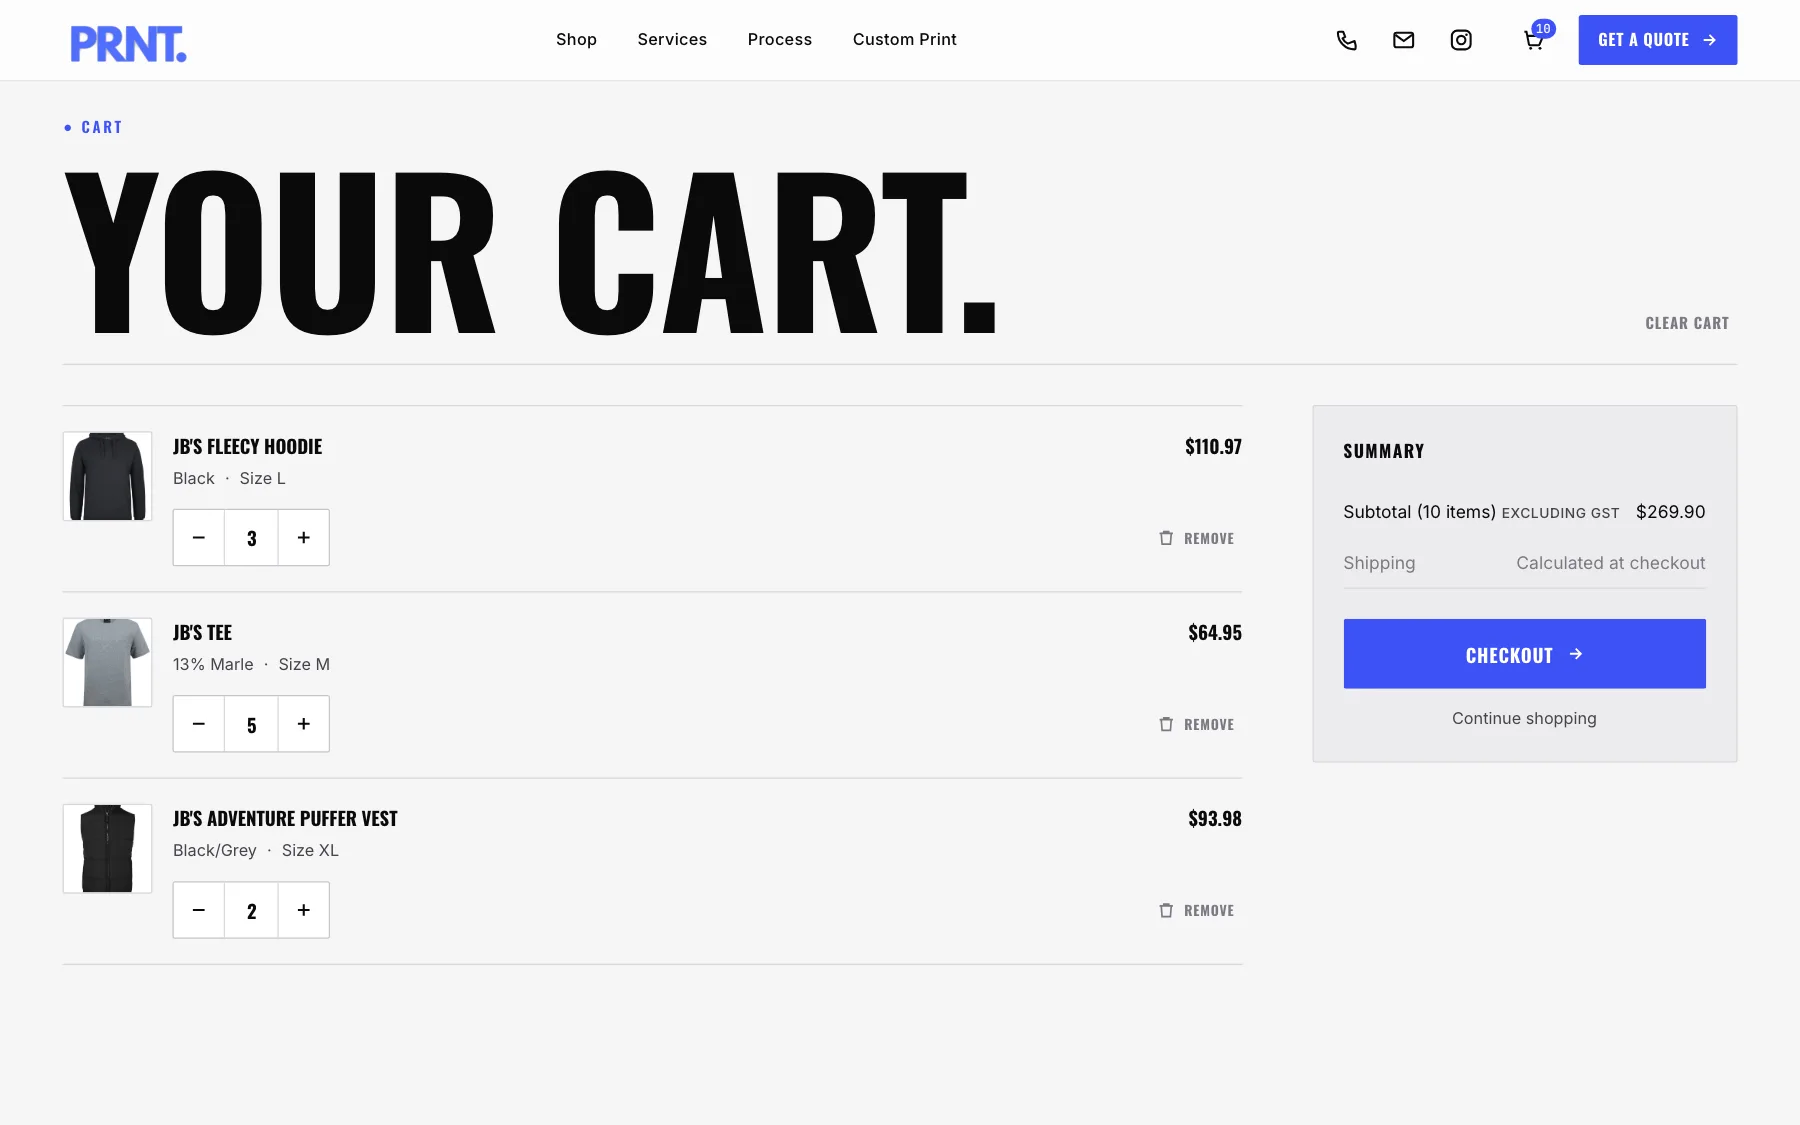Remove JB's Tee from cart
Viewport: 1800px width, 1125px height.
pyautogui.click(x=1196, y=724)
